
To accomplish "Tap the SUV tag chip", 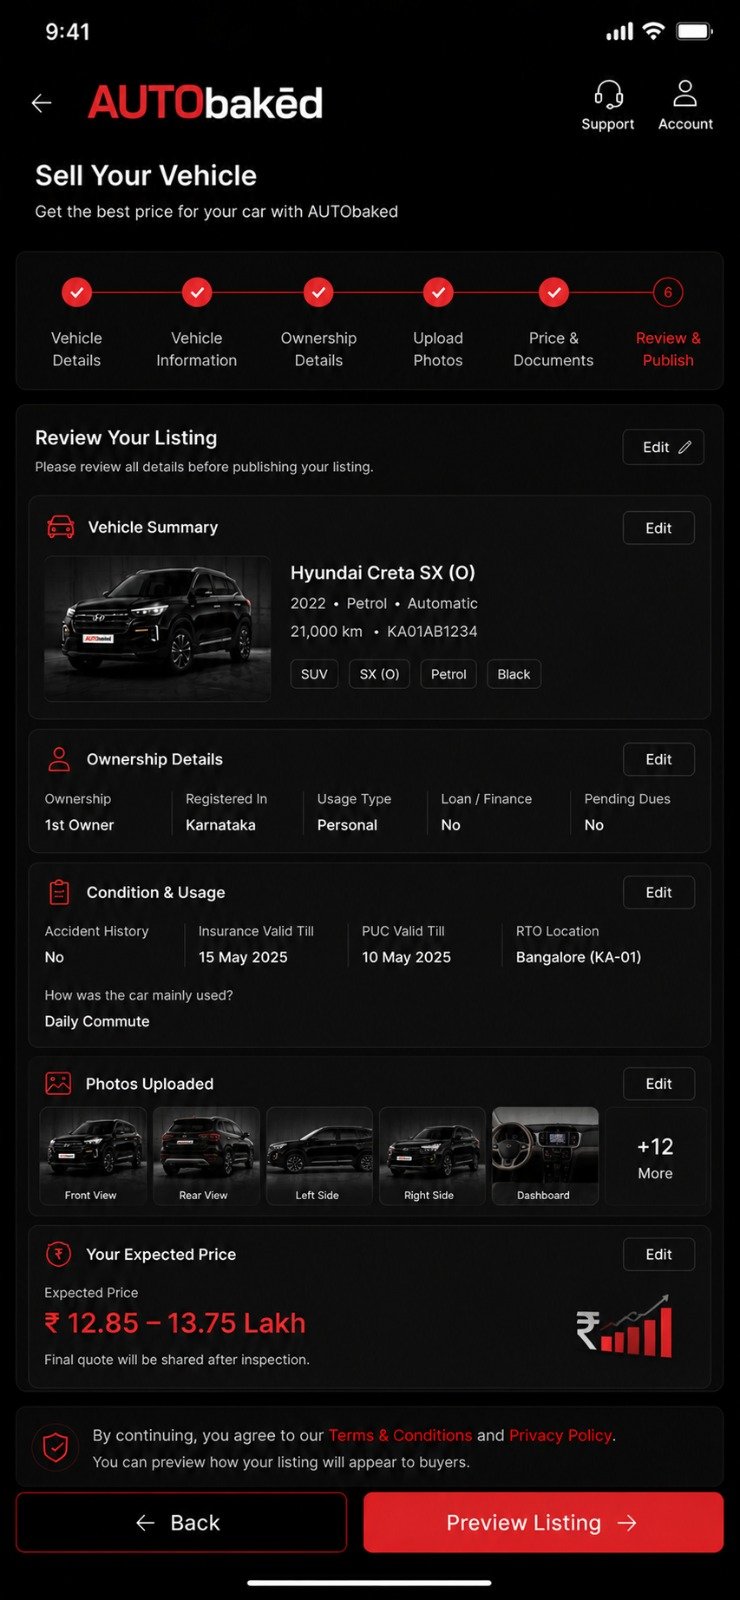I will [x=314, y=674].
